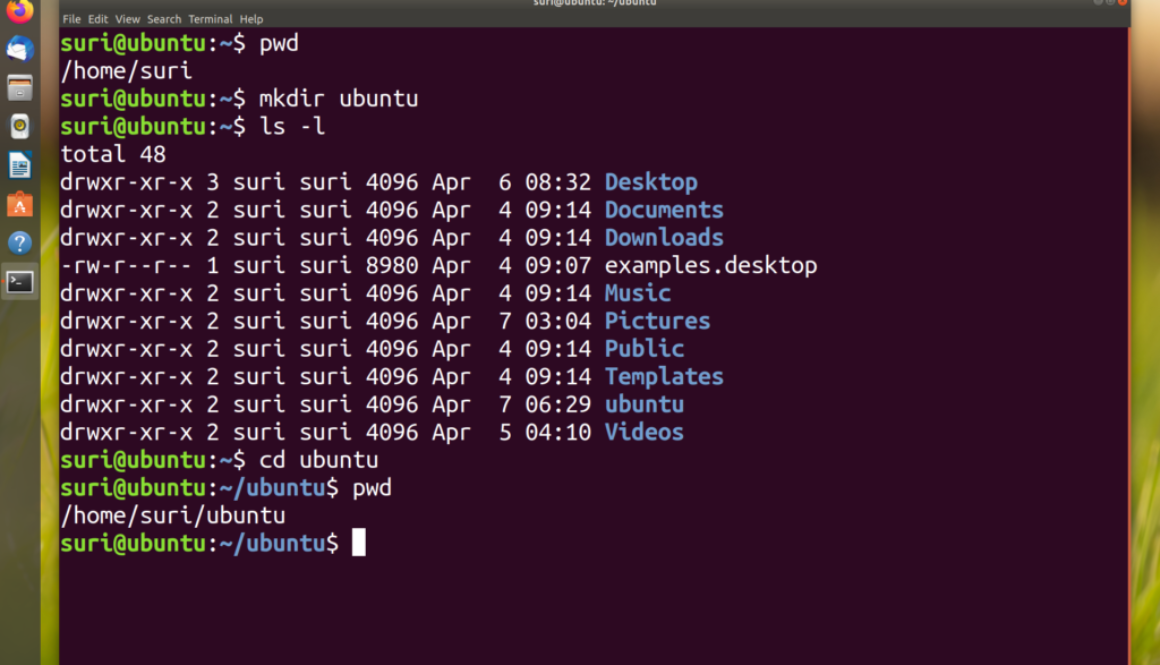The width and height of the screenshot is (1160, 665).
Task: Click the cursor at the last prompt
Action: (359, 543)
